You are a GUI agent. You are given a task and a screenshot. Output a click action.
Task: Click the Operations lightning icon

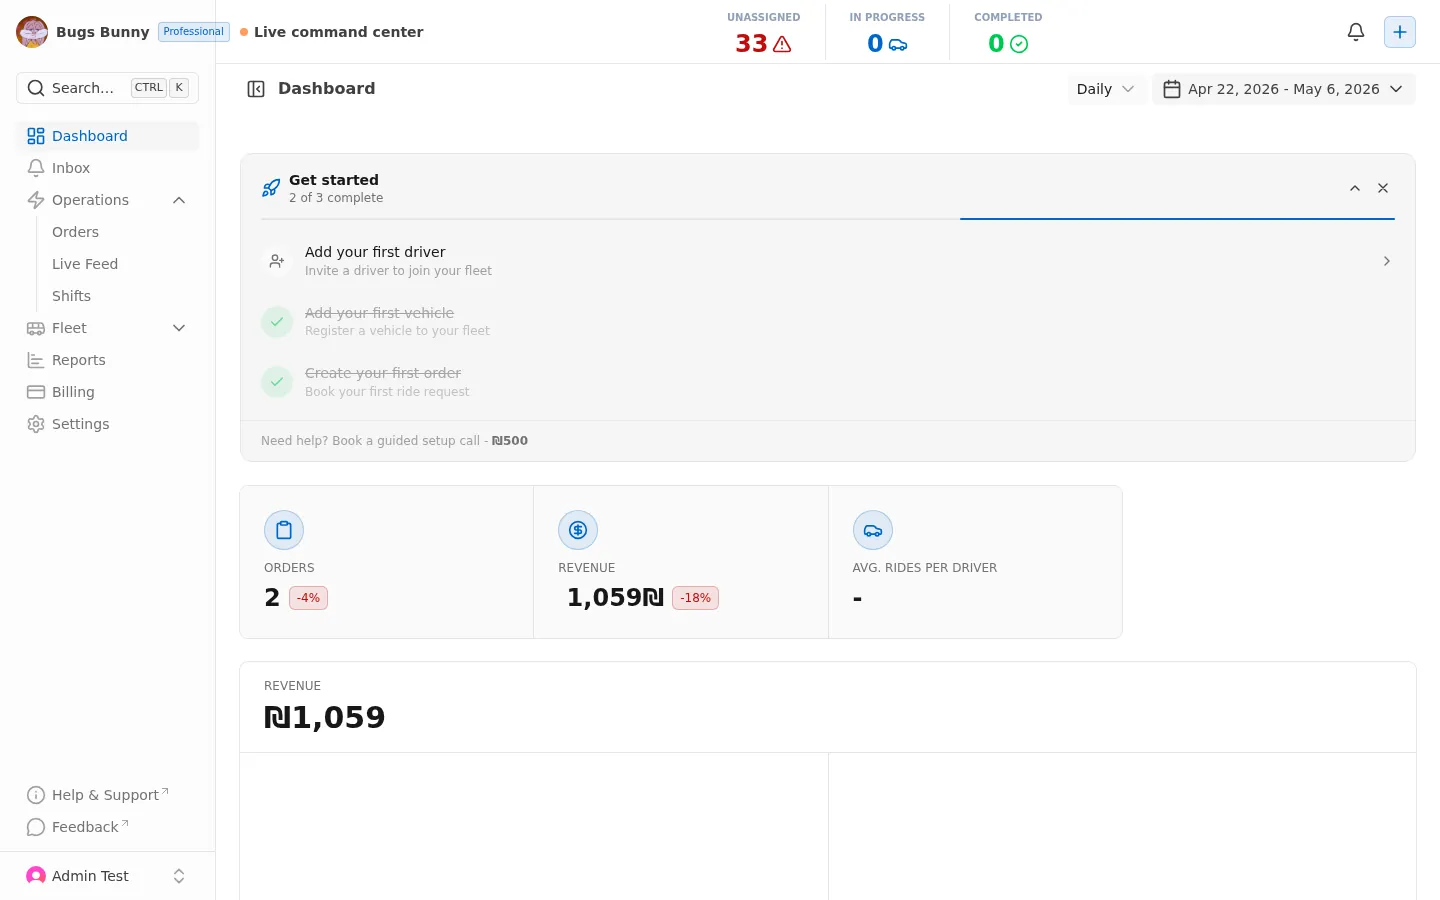point(36,200)
